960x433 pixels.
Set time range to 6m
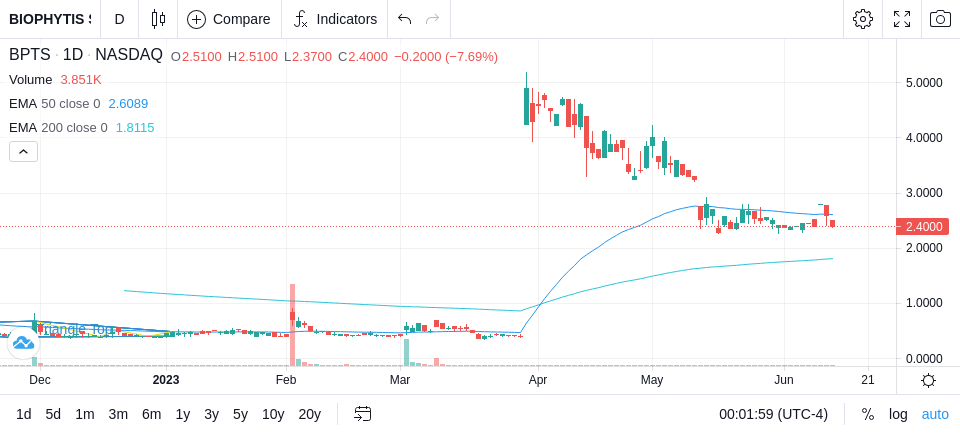point(151,415)
